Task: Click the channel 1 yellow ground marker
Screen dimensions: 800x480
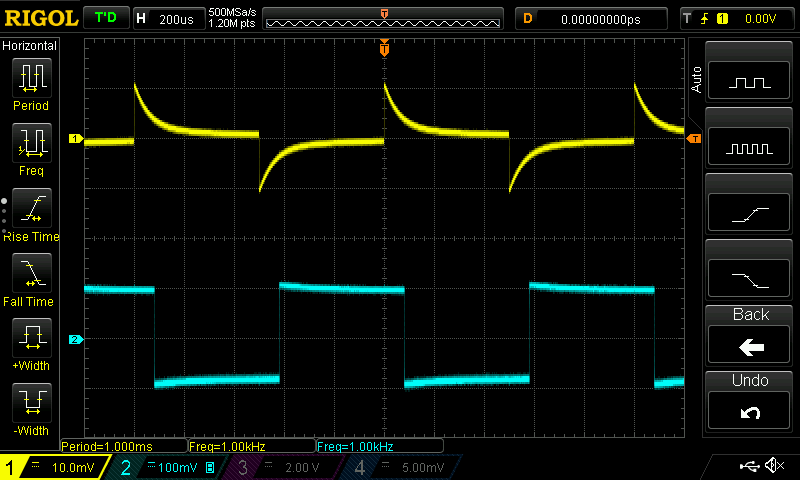Action: (x=76, y=138)
